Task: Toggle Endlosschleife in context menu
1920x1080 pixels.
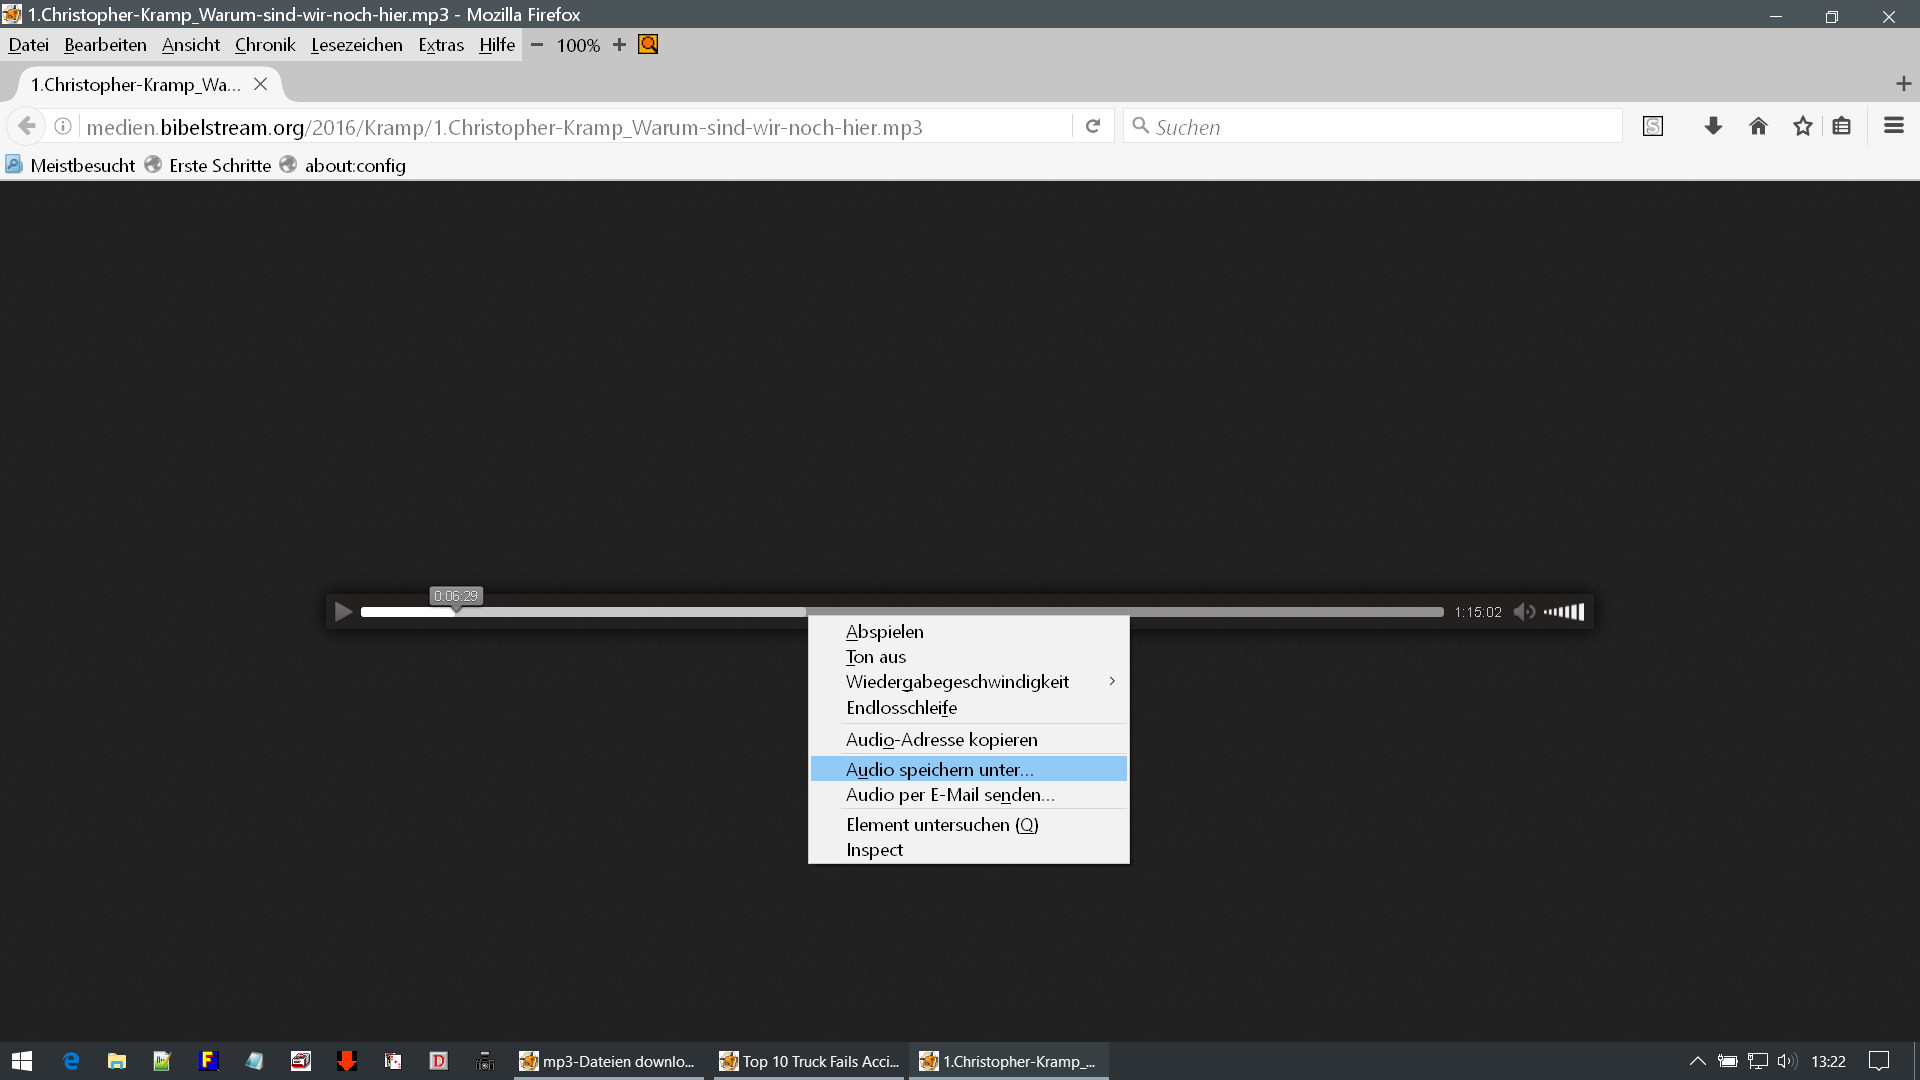Action: [901, 708]
